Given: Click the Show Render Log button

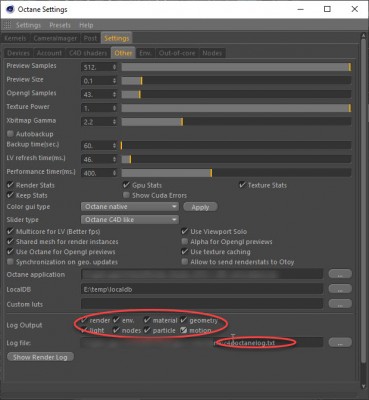Looking at the screenshot, I should tap(40, 357).
